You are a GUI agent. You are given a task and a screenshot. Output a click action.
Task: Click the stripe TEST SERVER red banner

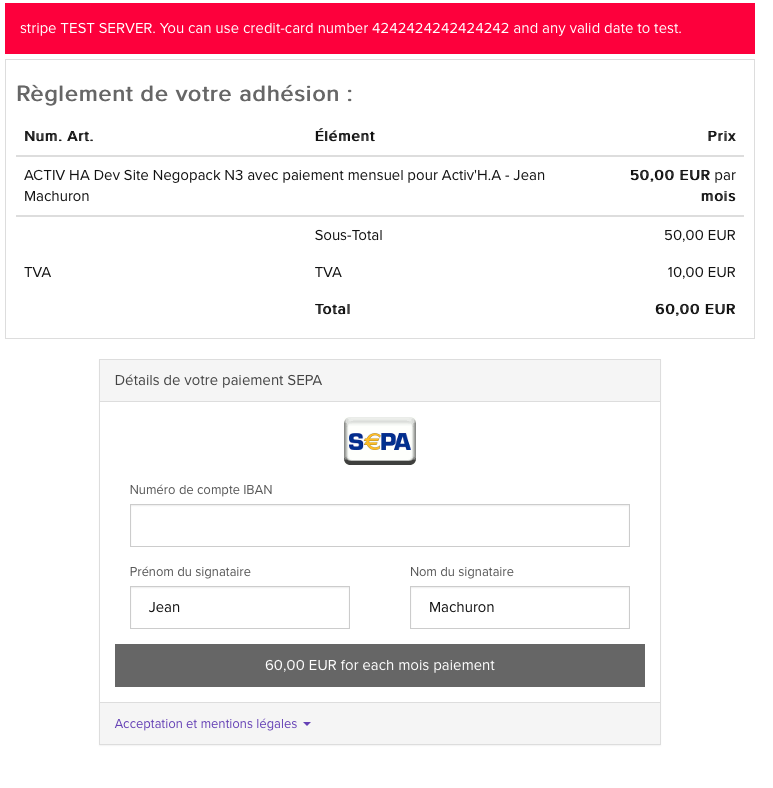[379, 29]
